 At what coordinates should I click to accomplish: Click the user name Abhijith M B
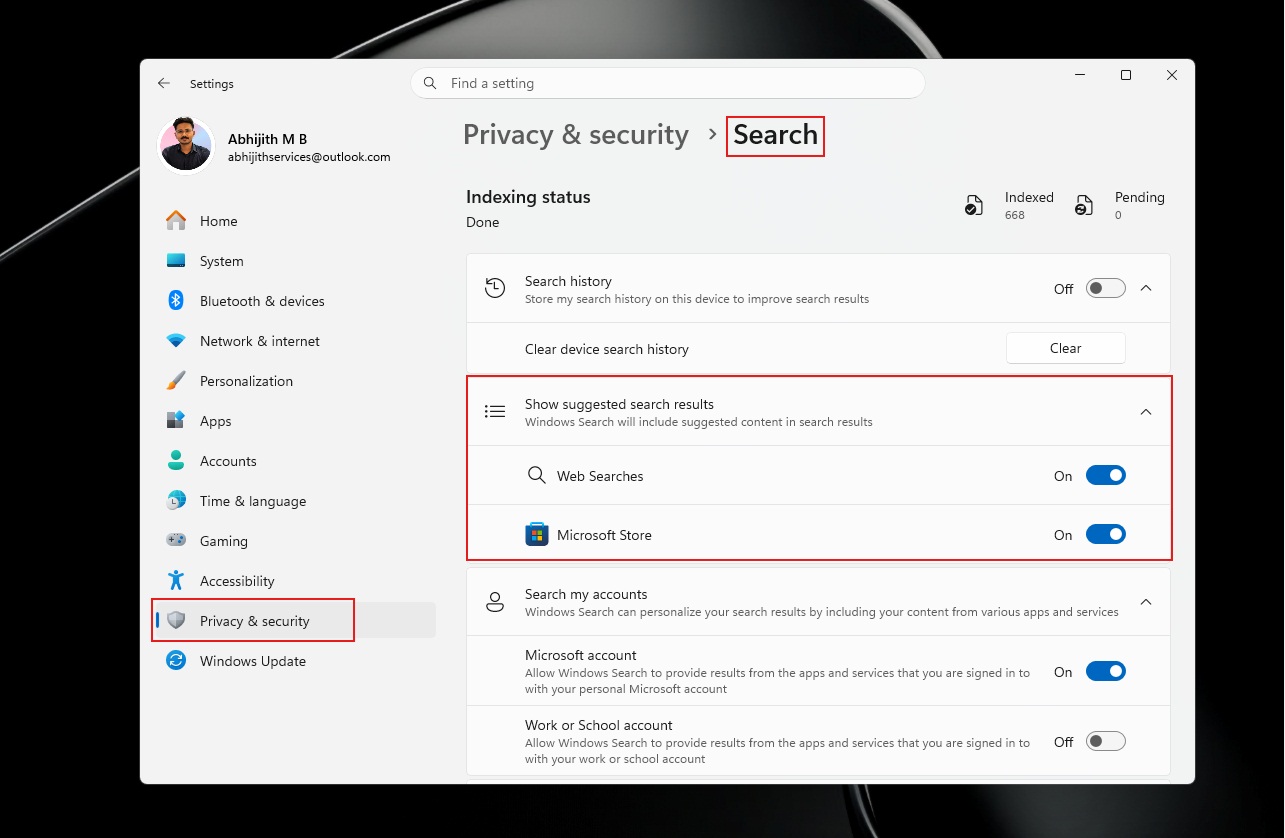tap(268, 139)
